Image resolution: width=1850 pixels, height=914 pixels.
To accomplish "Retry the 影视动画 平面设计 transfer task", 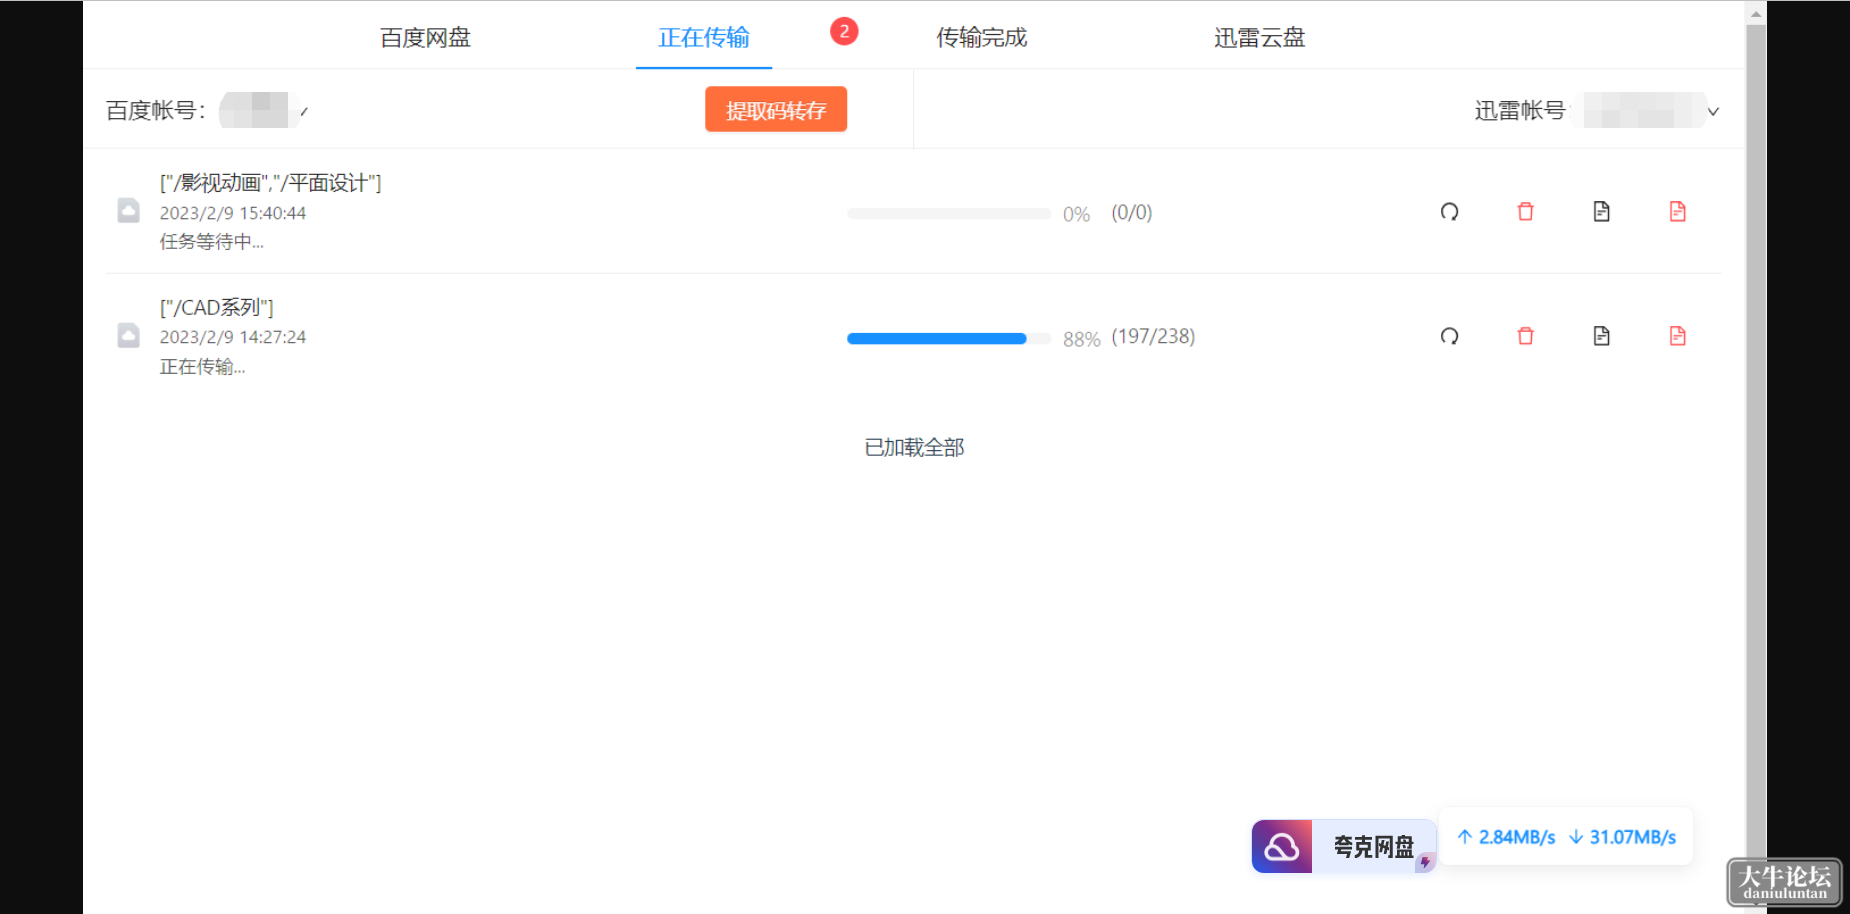I will [1449, 212].
